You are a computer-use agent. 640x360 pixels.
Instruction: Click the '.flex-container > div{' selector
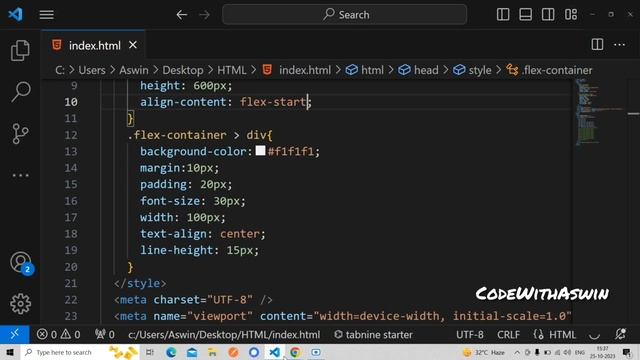(x=200, y=135)
